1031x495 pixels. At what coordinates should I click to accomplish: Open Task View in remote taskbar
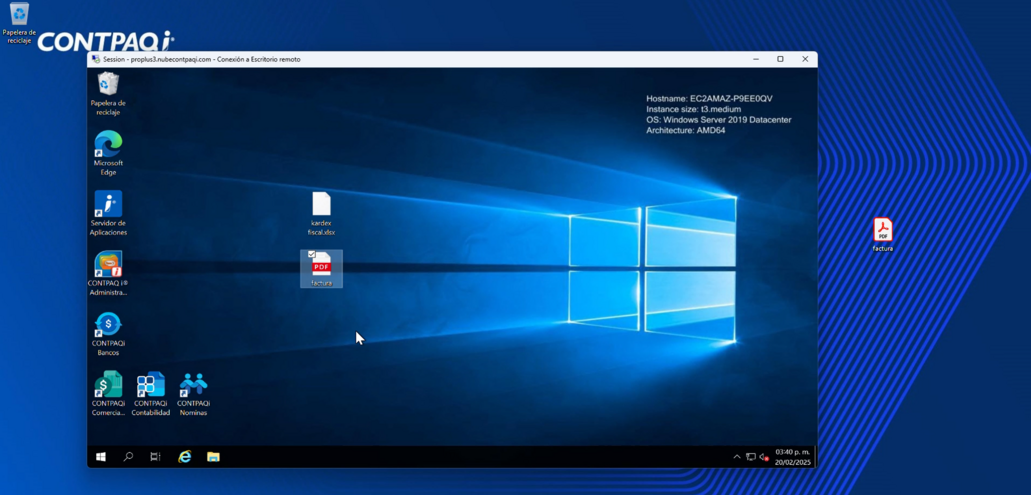(155, 457)
